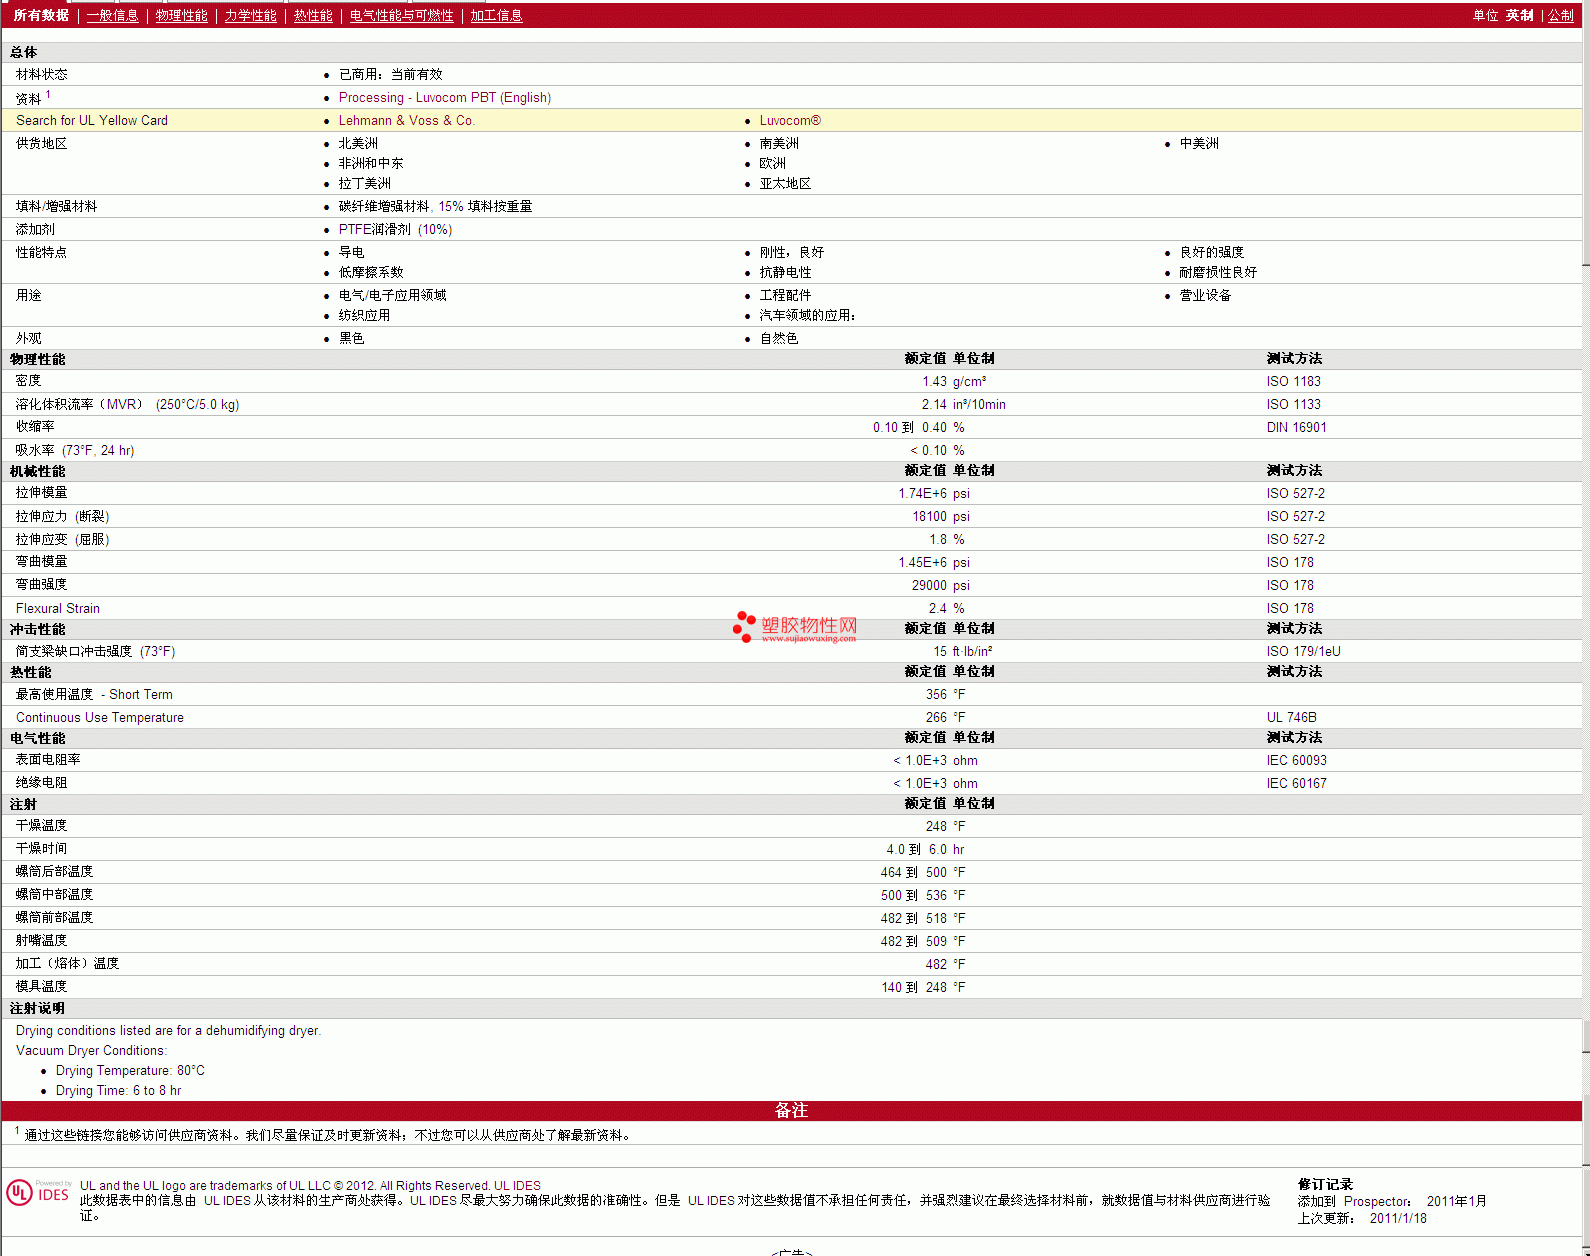Image resolution: width=1590 pixels, height=1256 pixels.
Task: Open ISO 527-2 link in 拉伸应变 row
Action: (x=1295, y=539)
